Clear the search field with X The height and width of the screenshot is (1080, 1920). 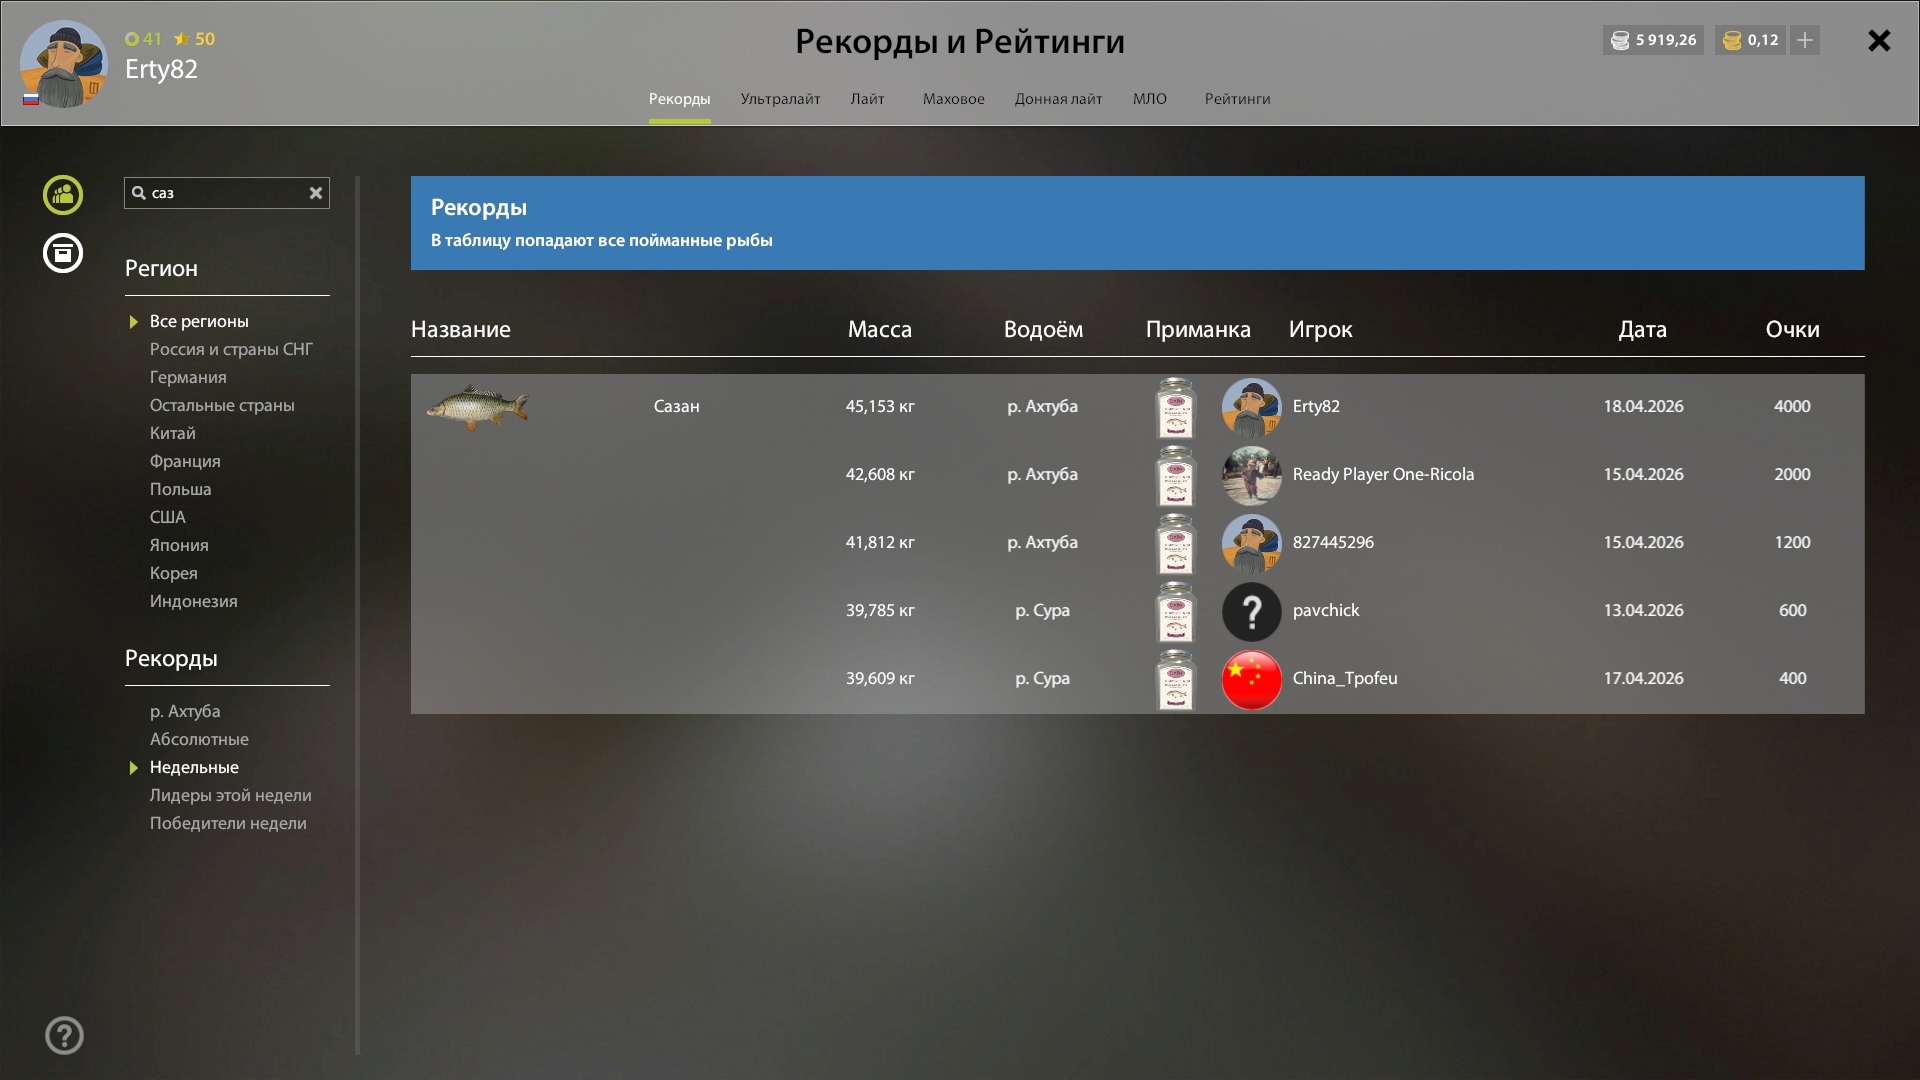pyautogui.click(x=316, y=193)
